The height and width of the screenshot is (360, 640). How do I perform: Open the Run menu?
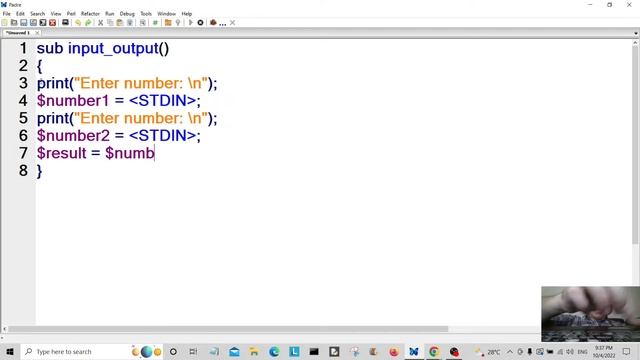coord(110,13)
